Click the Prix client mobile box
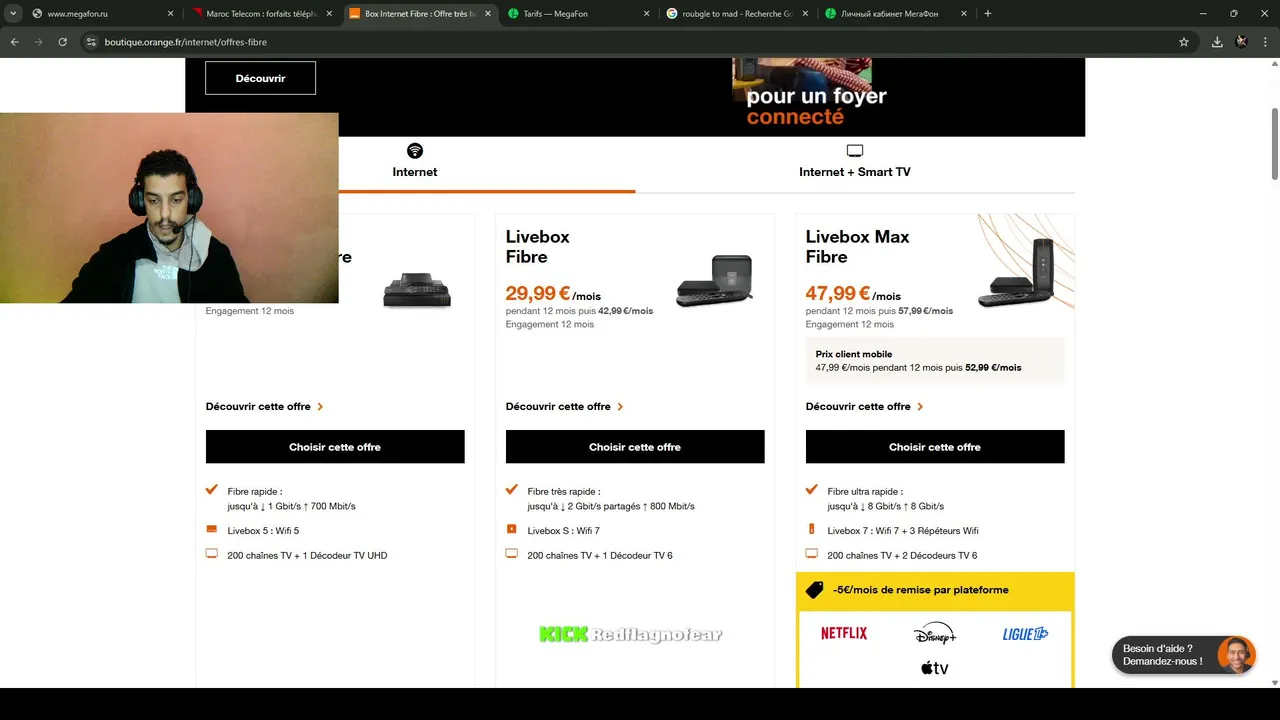Viewport: 1280px width, 720px height. click(935, 361)
